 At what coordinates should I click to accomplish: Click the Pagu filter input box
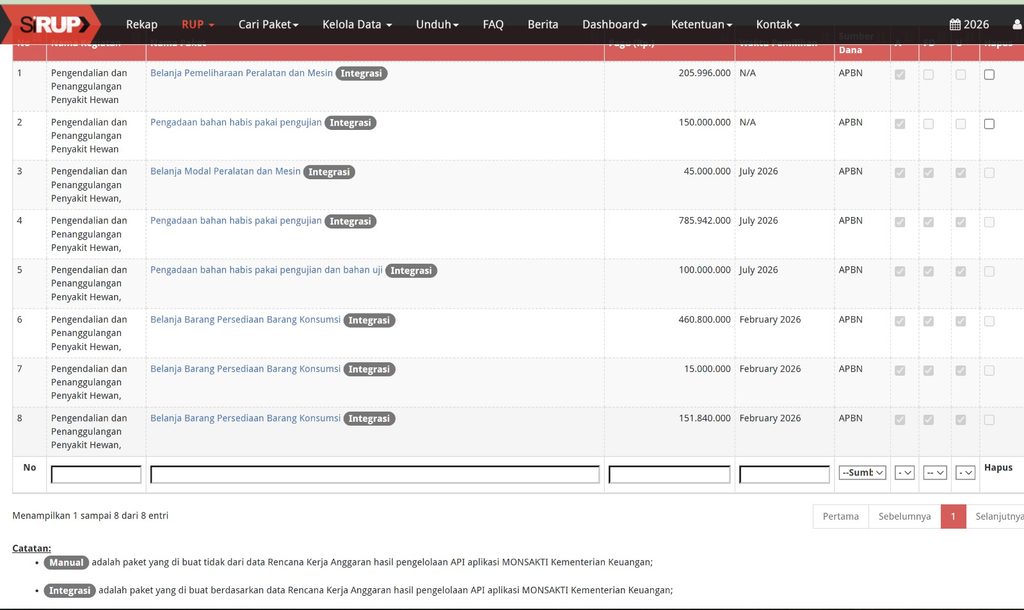(669, 474)
